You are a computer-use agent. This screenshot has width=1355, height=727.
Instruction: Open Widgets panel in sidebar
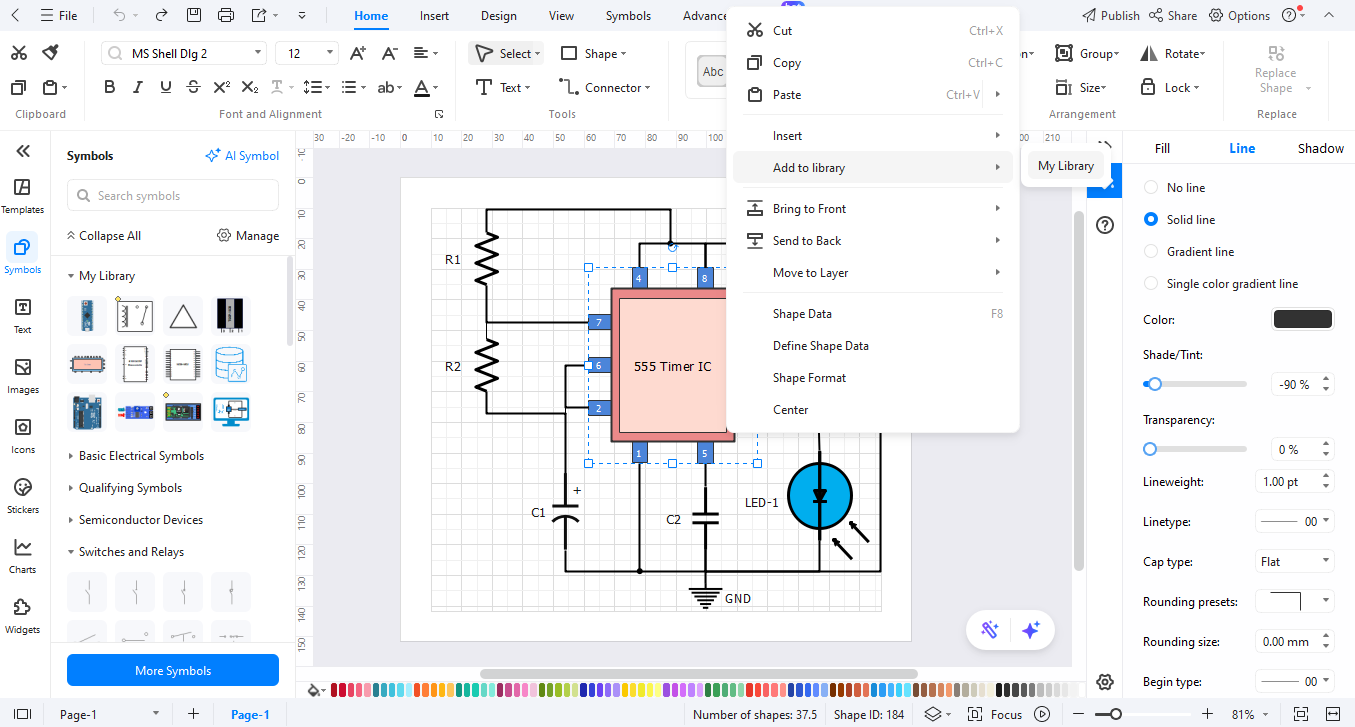22,615
